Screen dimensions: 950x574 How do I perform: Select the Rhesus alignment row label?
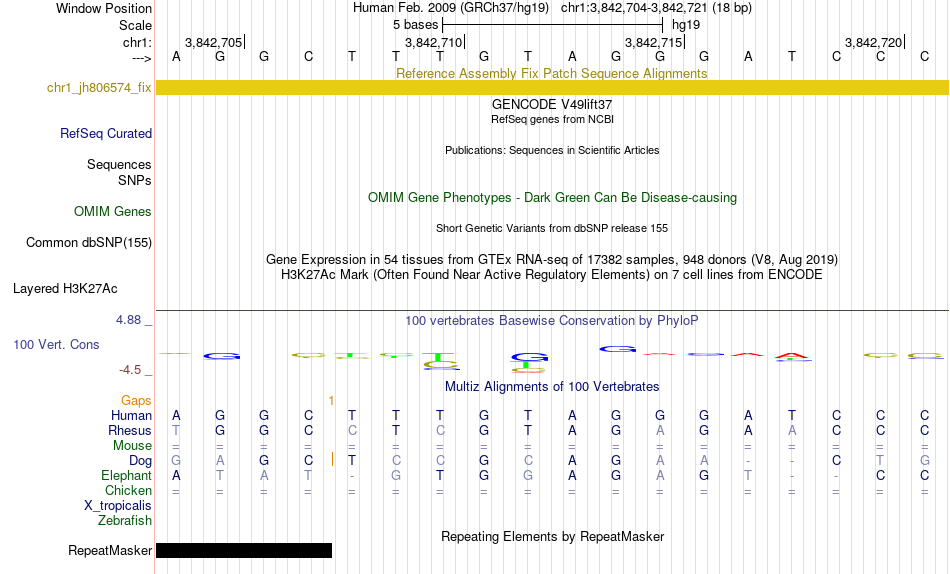(x=130, y=430)
